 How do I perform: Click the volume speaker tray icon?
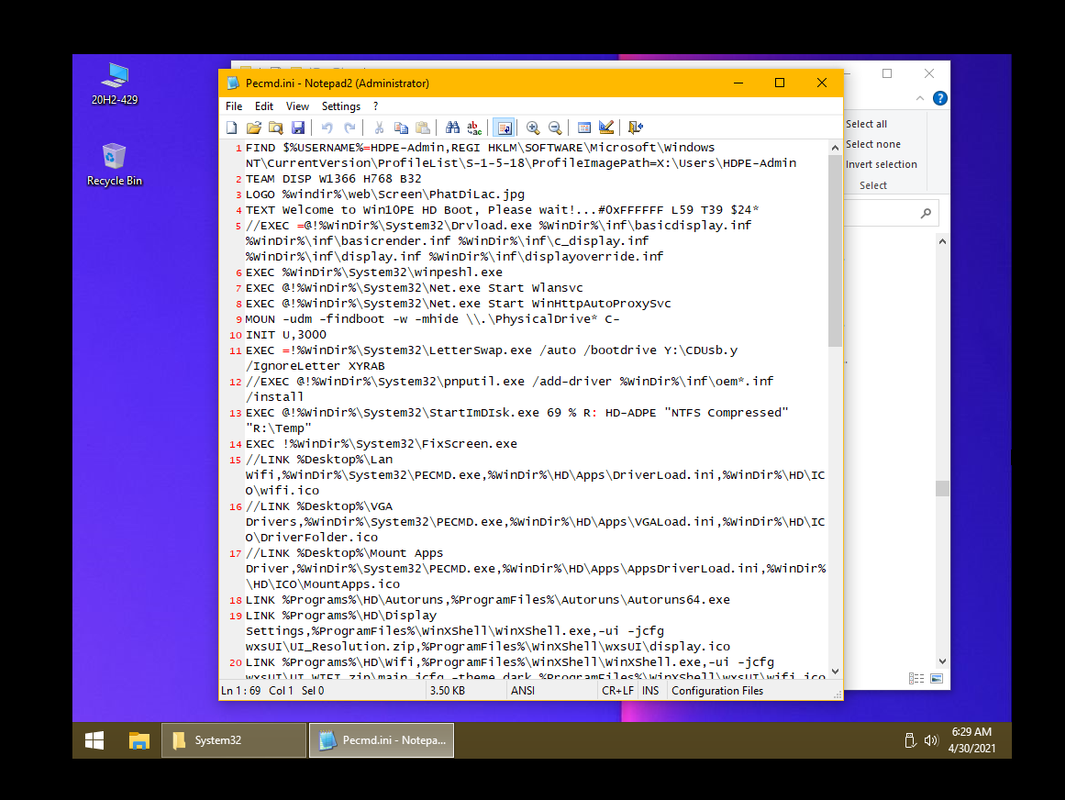[931, 740]
